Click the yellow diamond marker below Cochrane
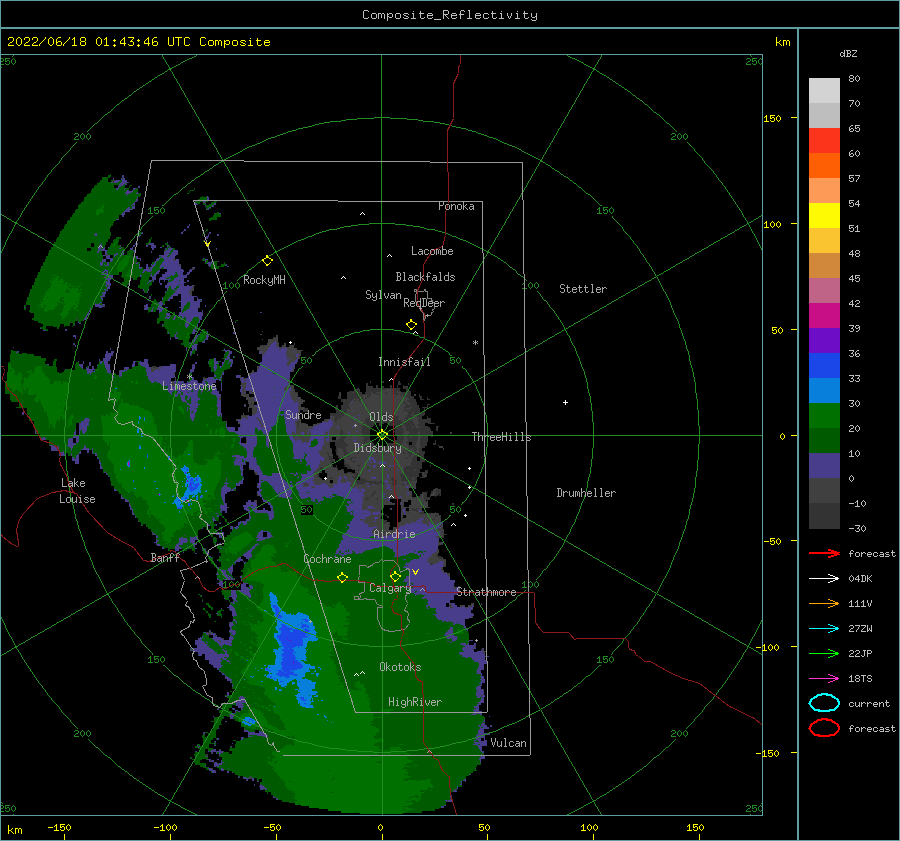Viewport: 900px width, 841px height. pyautogui.click(x=343, y=577)
